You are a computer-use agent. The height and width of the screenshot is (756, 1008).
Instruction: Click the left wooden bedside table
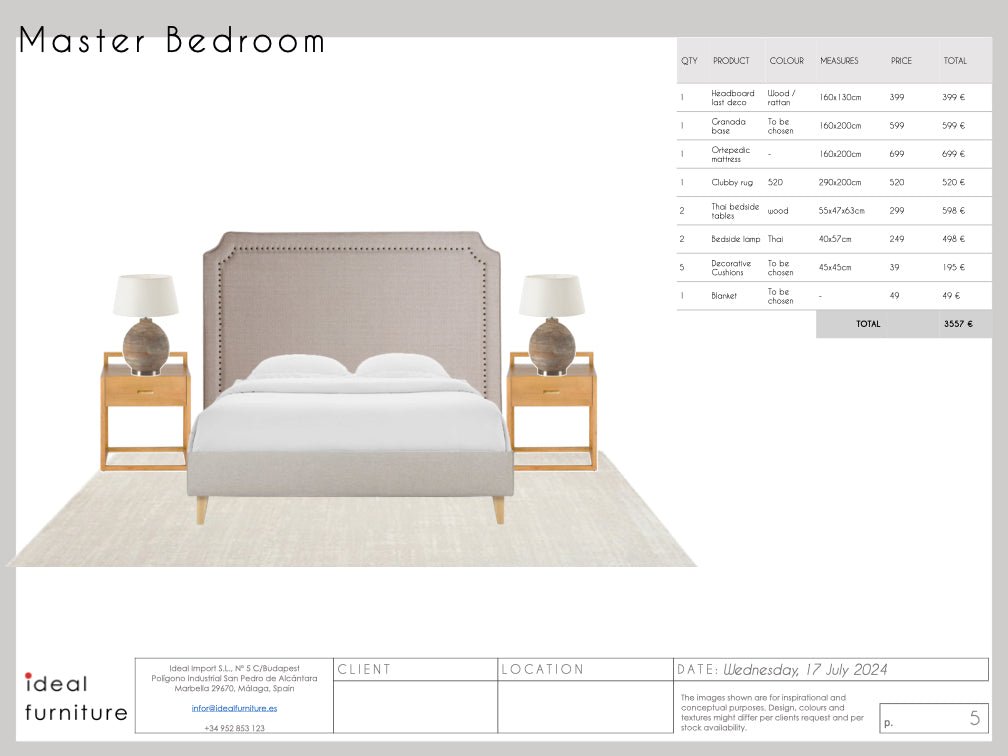coord(145,410)
